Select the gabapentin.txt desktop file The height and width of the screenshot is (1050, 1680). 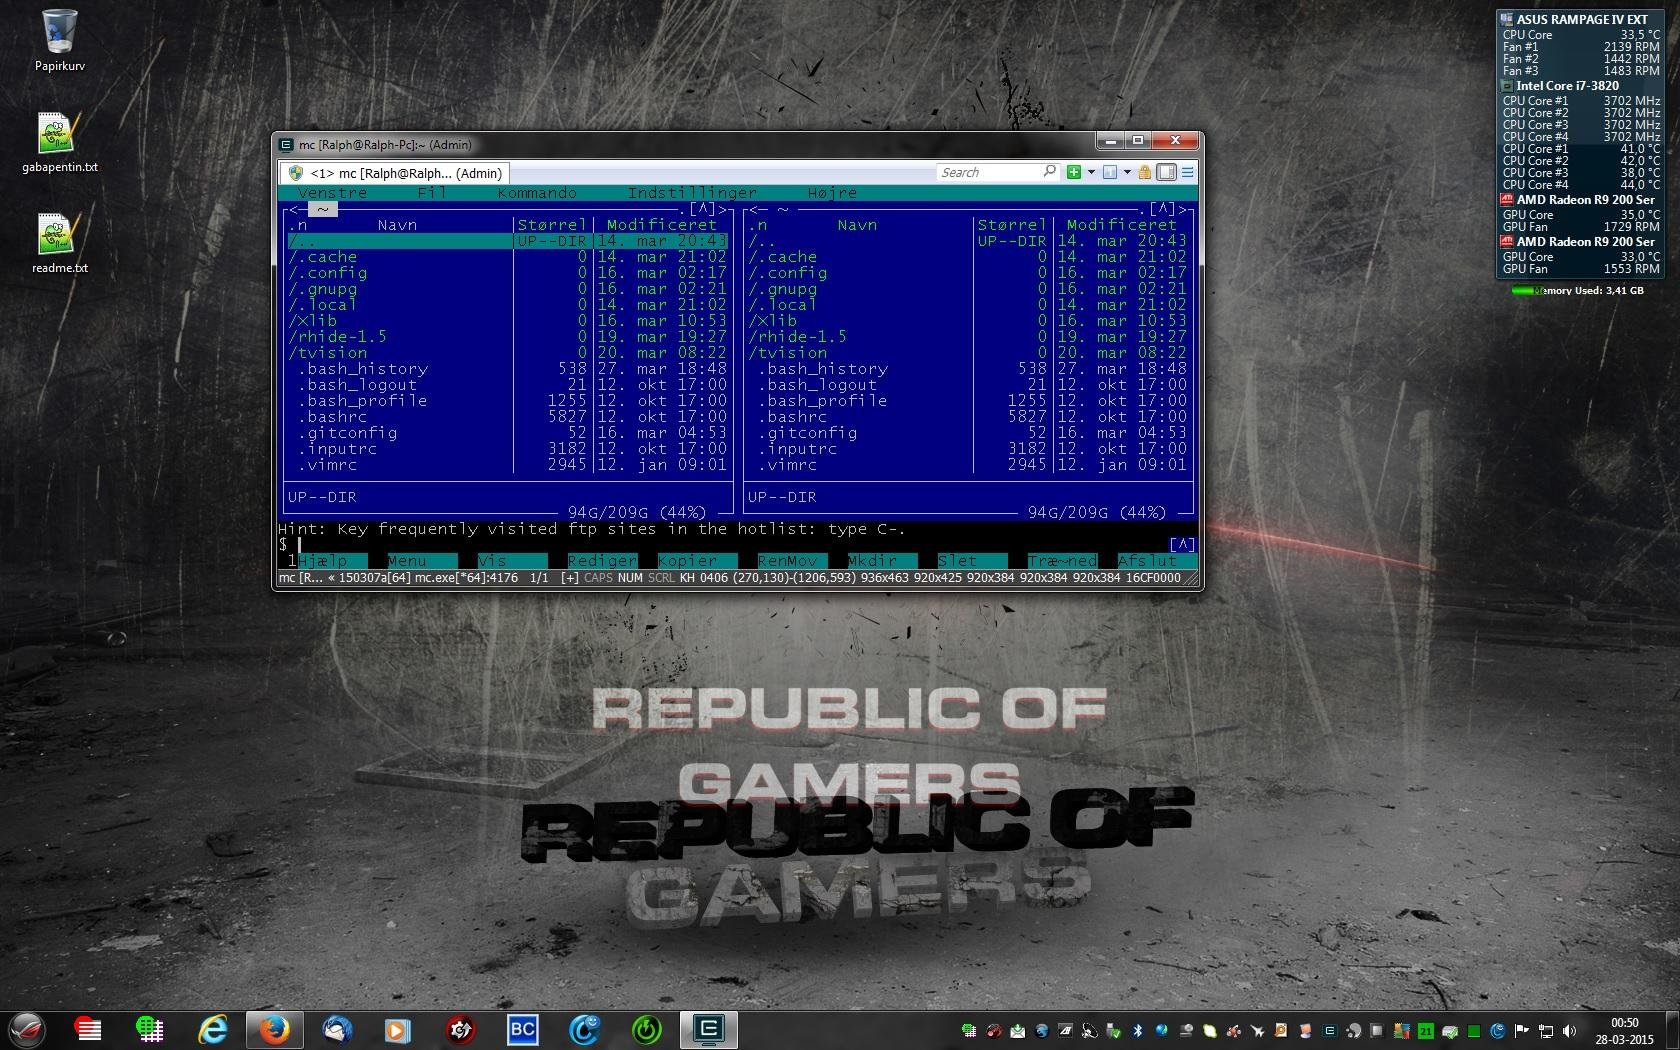[x=60, y=143]
